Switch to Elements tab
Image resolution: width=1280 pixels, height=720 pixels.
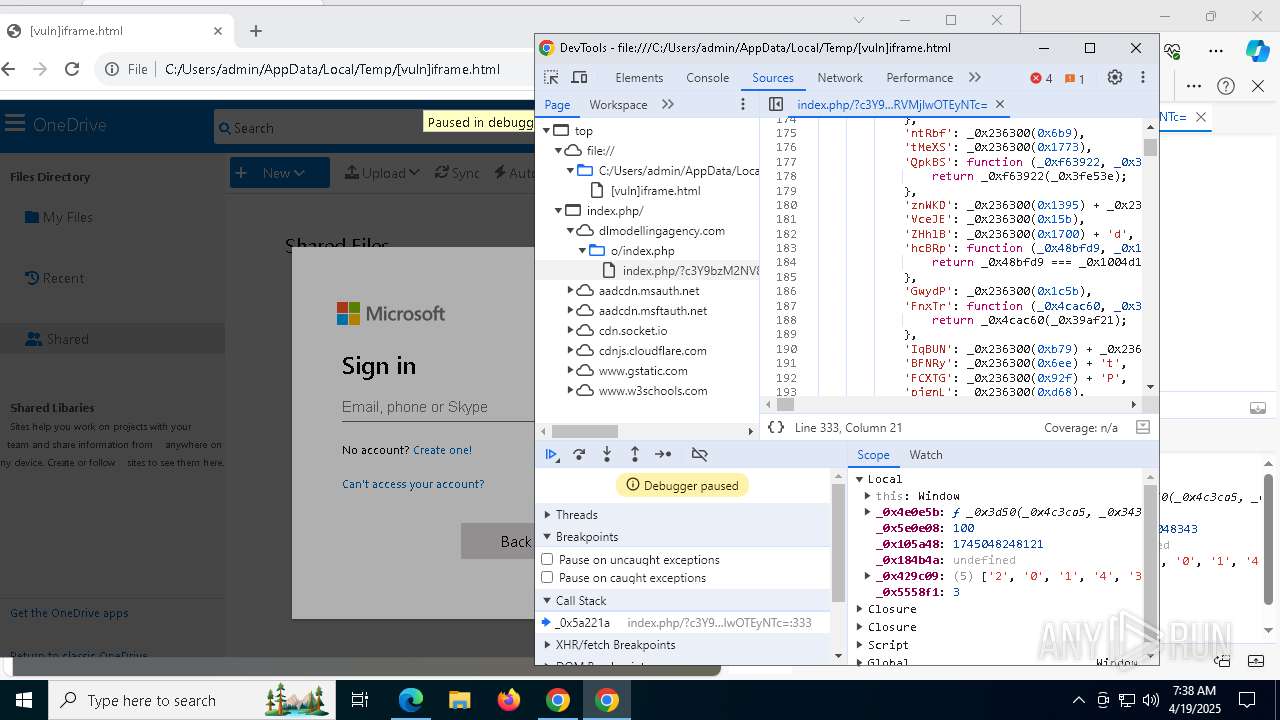639,77
